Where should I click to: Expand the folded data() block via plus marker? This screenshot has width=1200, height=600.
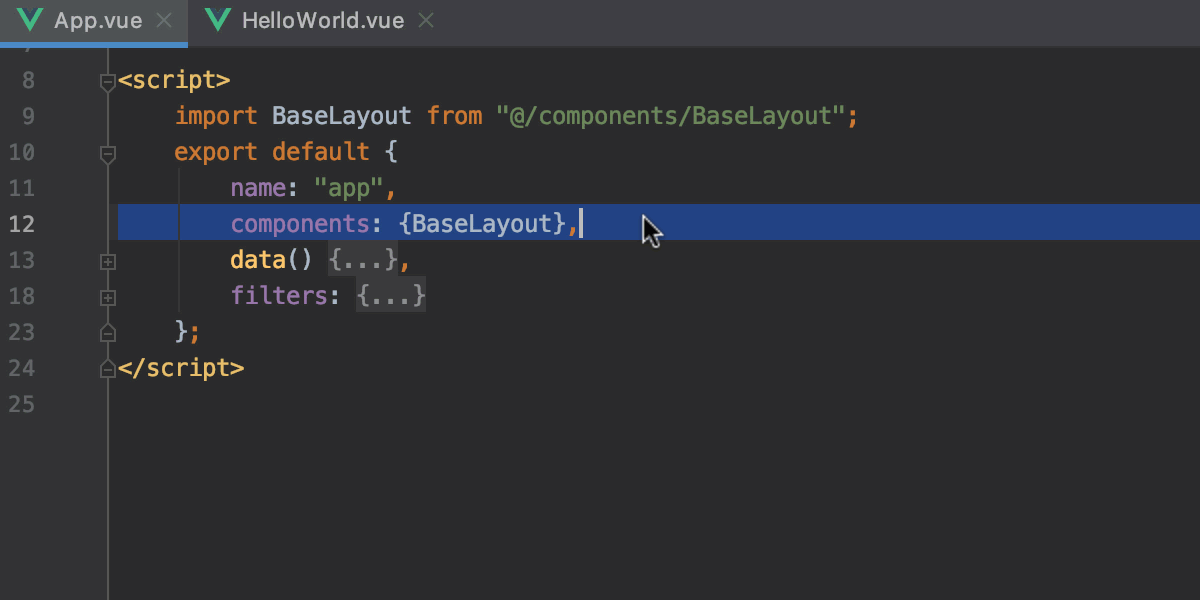[107, 261]
